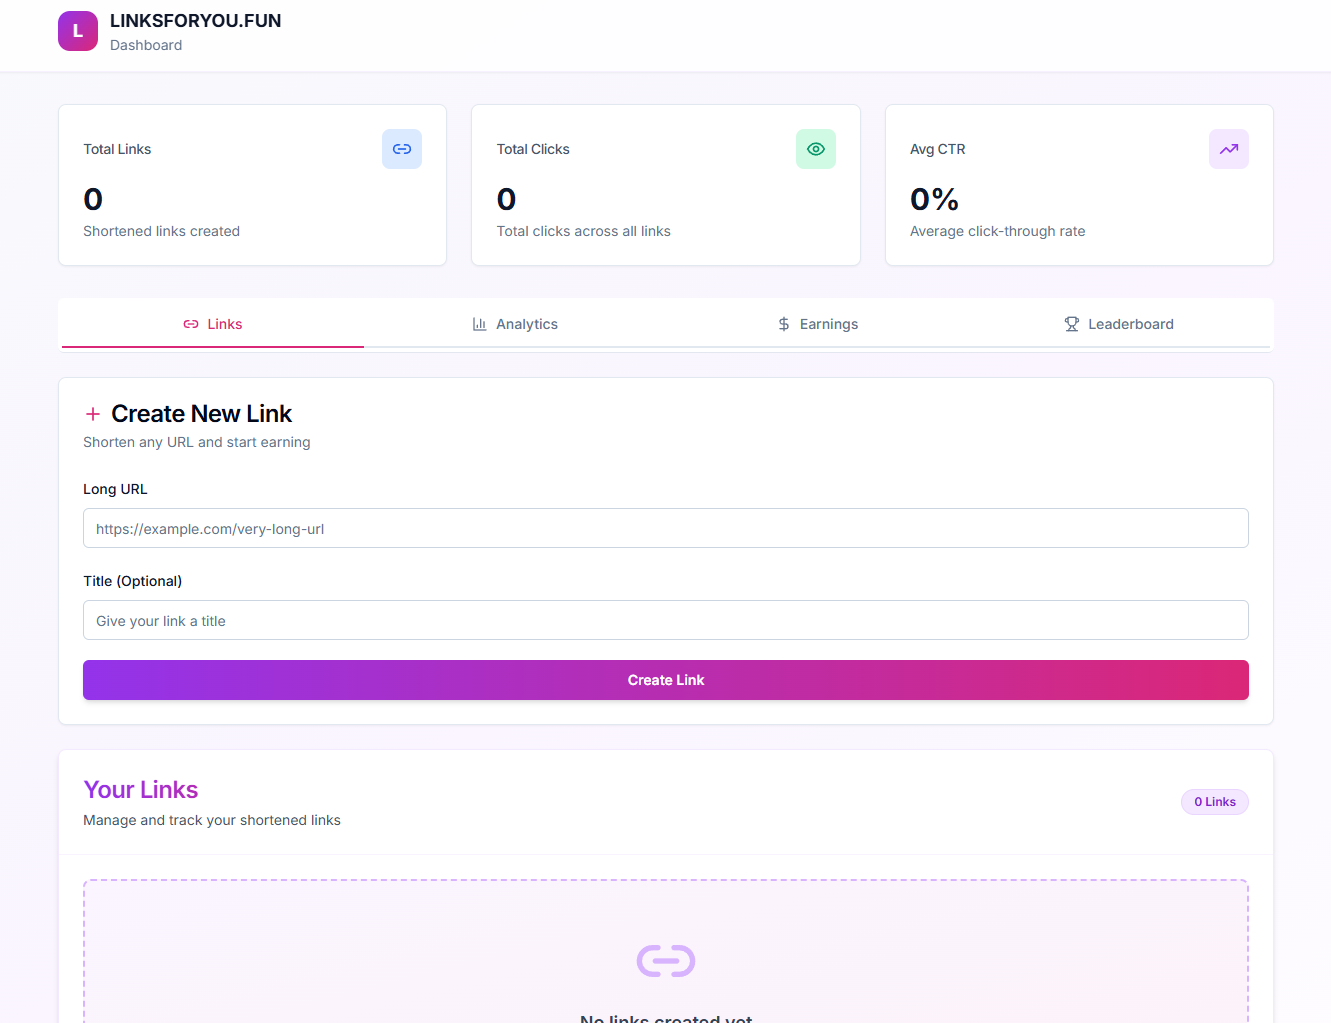Viewport: 1331px width, 1023px height.
Task: Click the link icon on Total Links card
Action: (x=401, y=148)
